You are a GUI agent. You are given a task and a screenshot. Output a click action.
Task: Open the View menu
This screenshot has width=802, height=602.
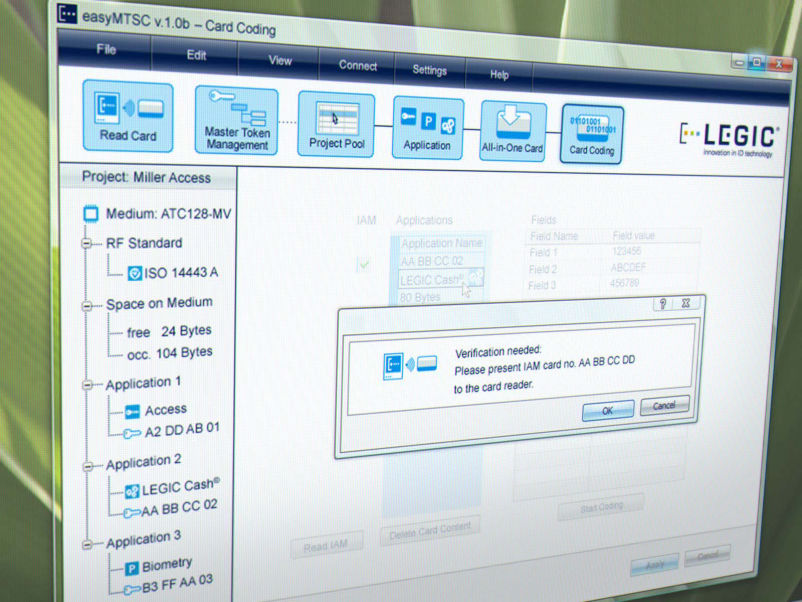click(x=280, y=60)
